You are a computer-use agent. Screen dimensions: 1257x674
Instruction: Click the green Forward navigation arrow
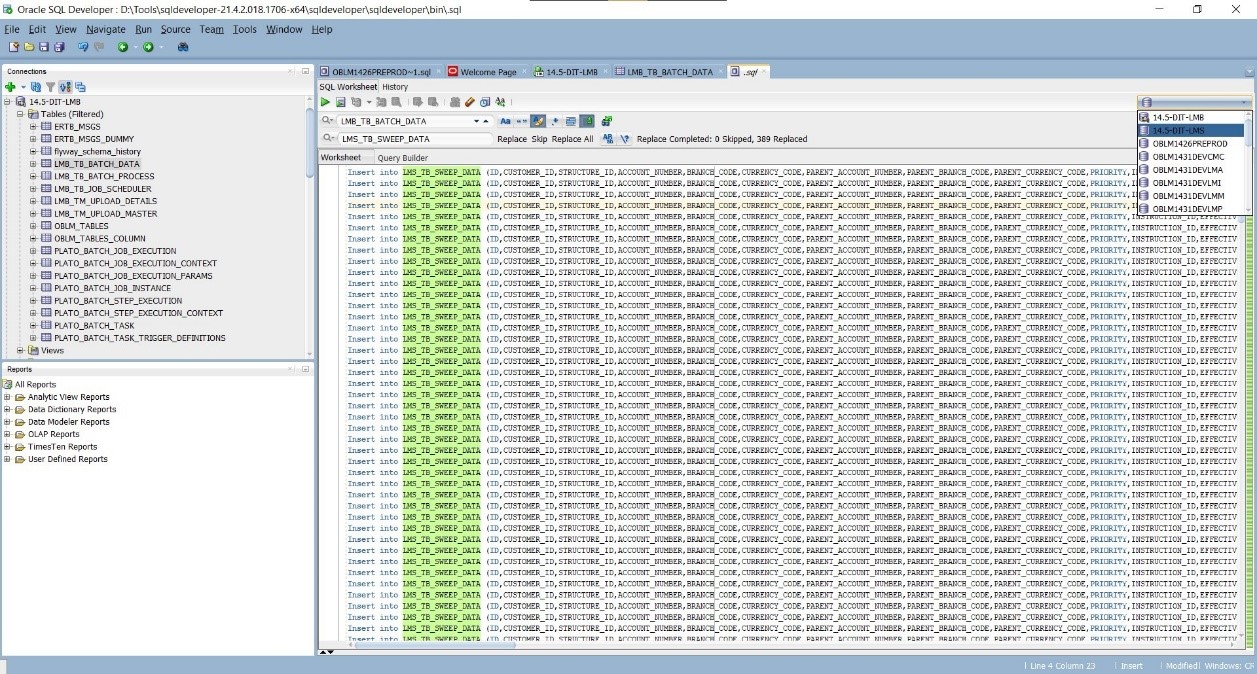[148, 47]
